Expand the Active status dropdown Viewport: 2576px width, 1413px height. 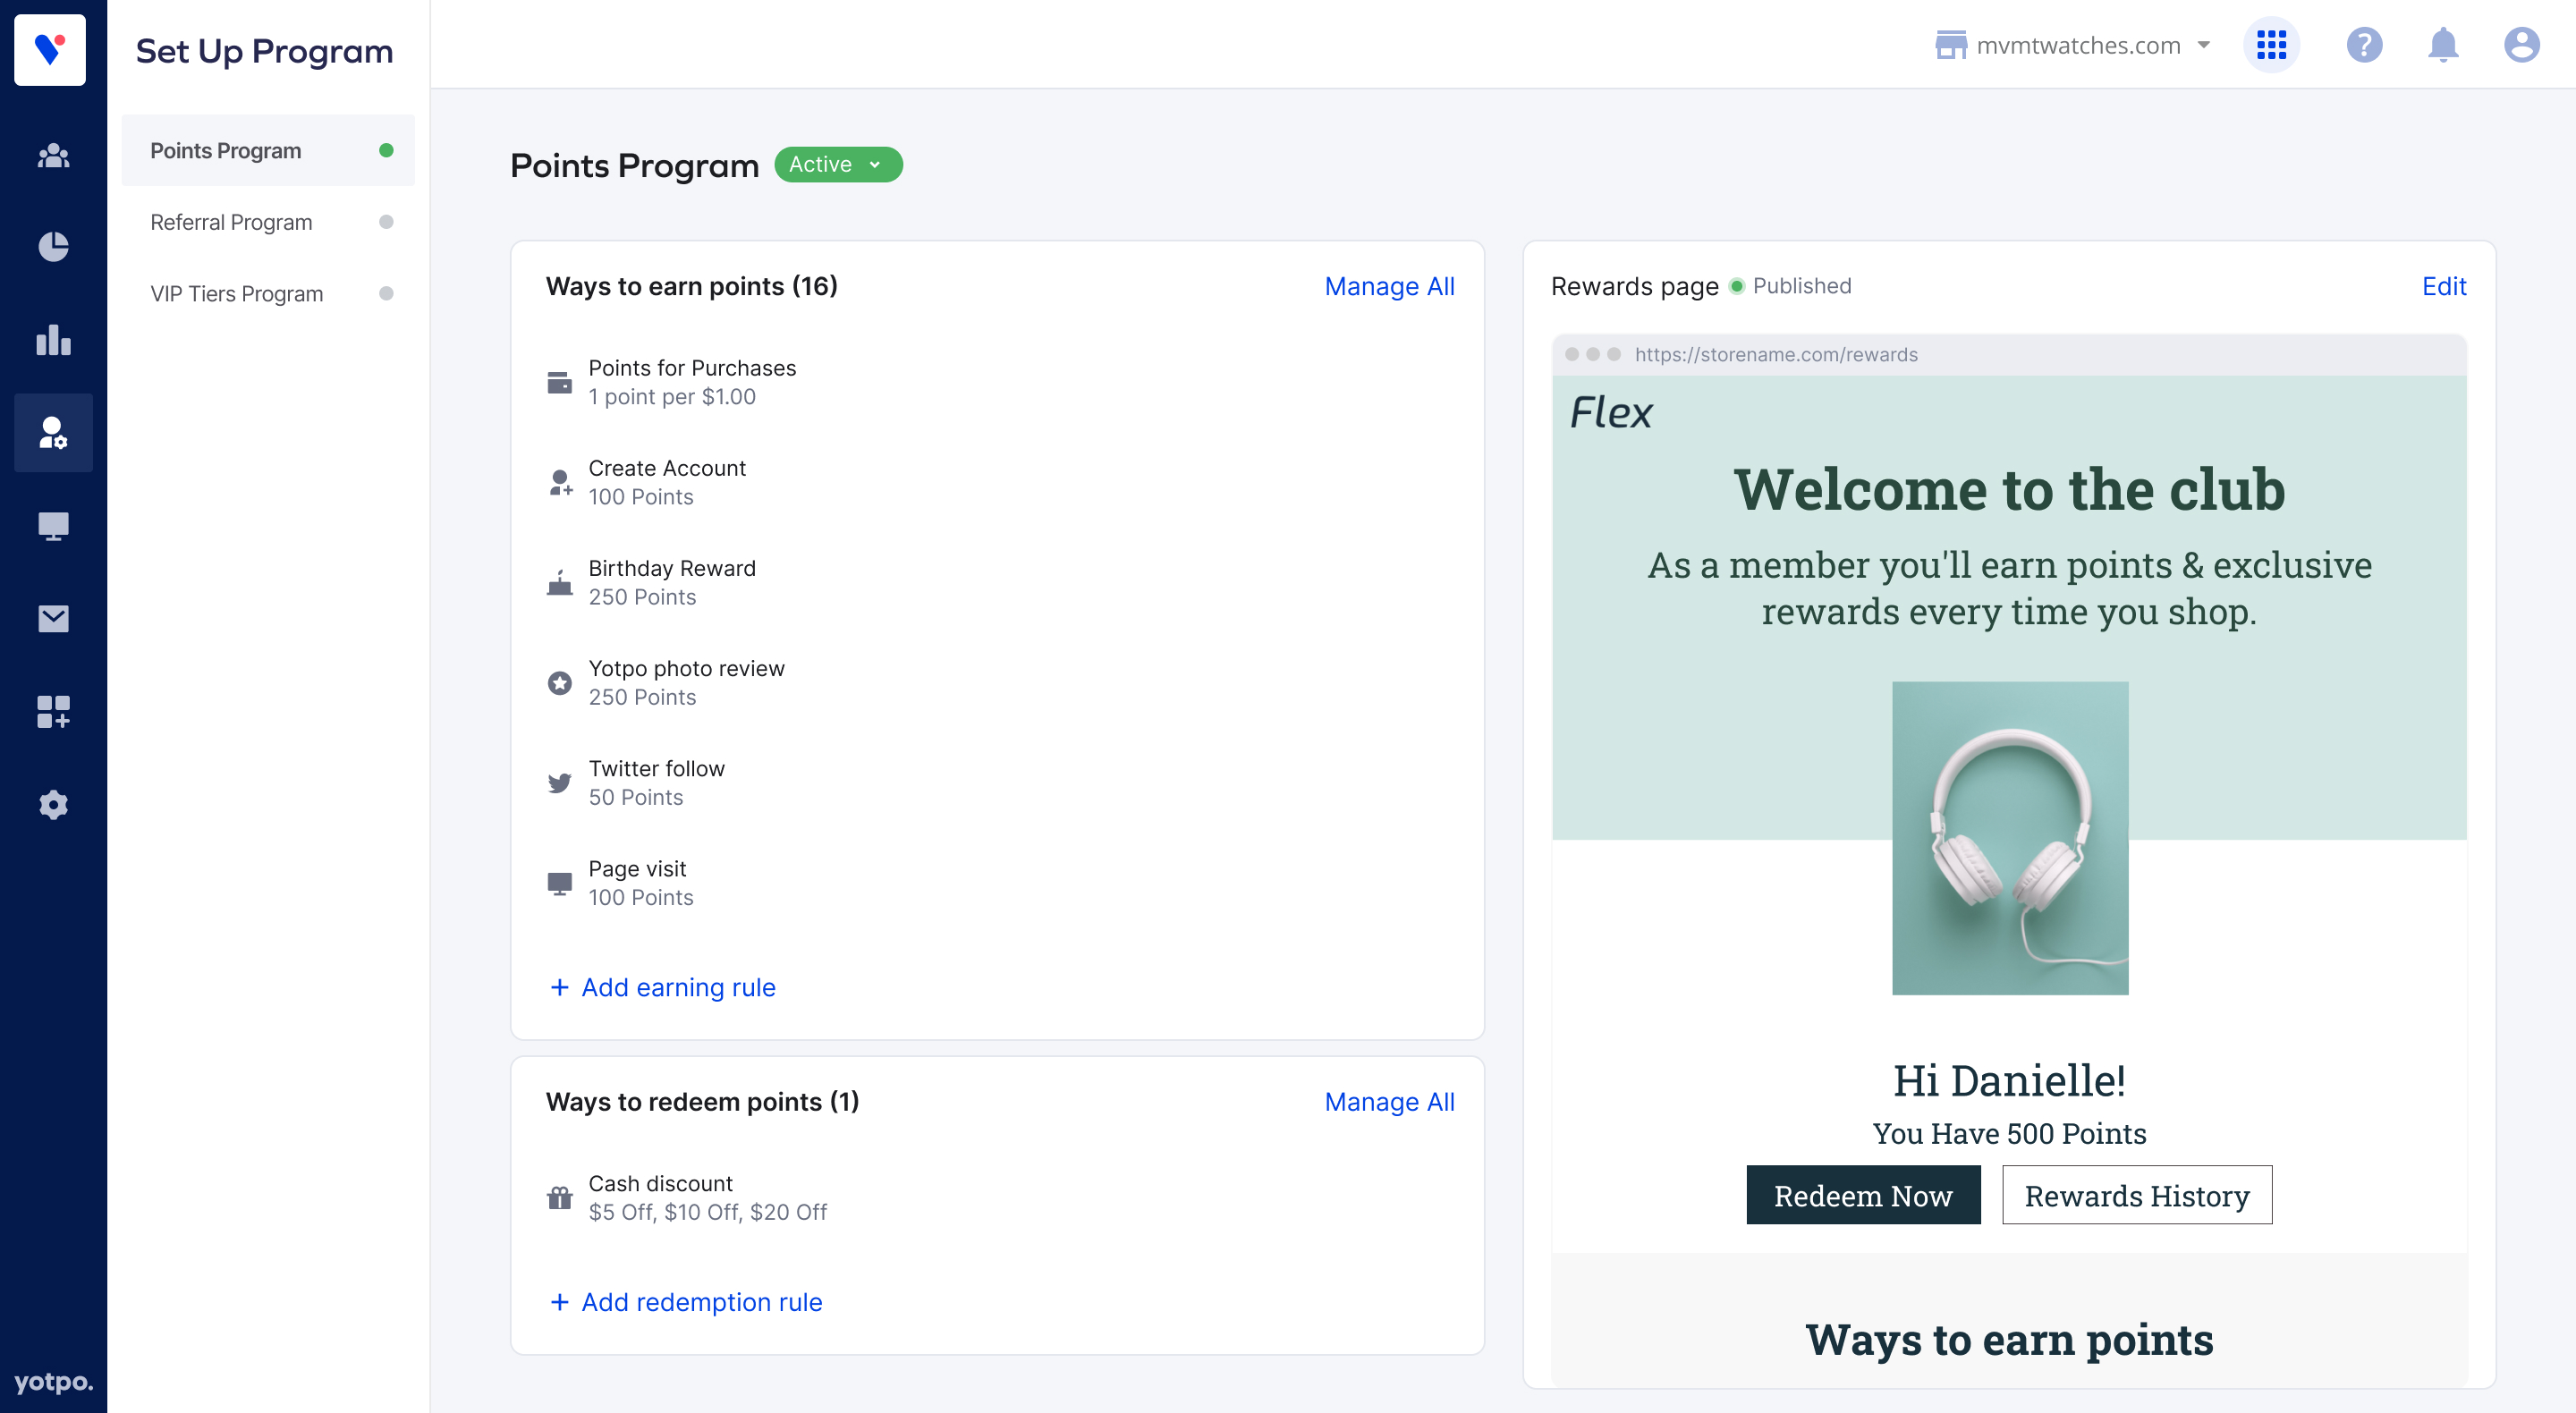pos(837,164)
